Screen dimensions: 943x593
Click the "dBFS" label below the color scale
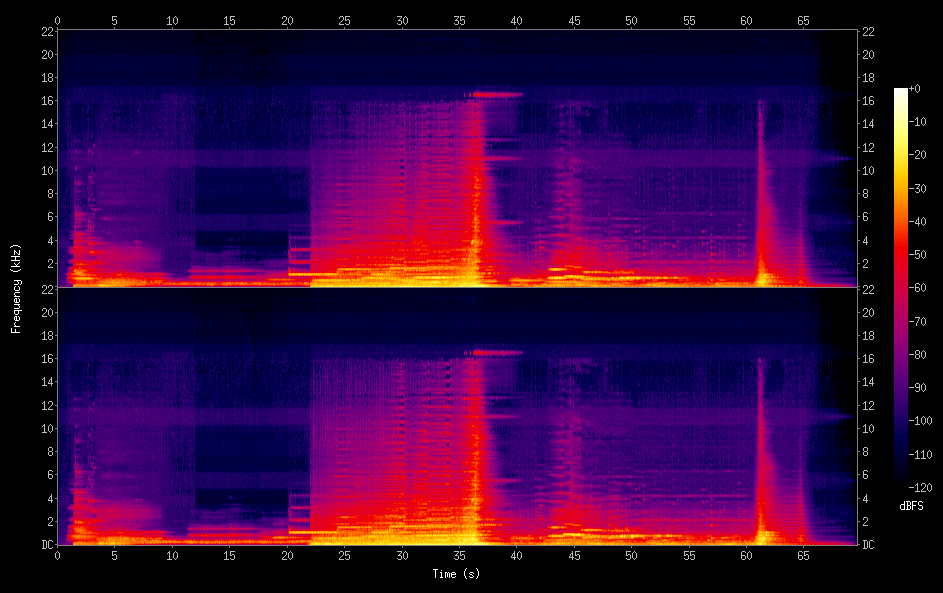(911, 507)
